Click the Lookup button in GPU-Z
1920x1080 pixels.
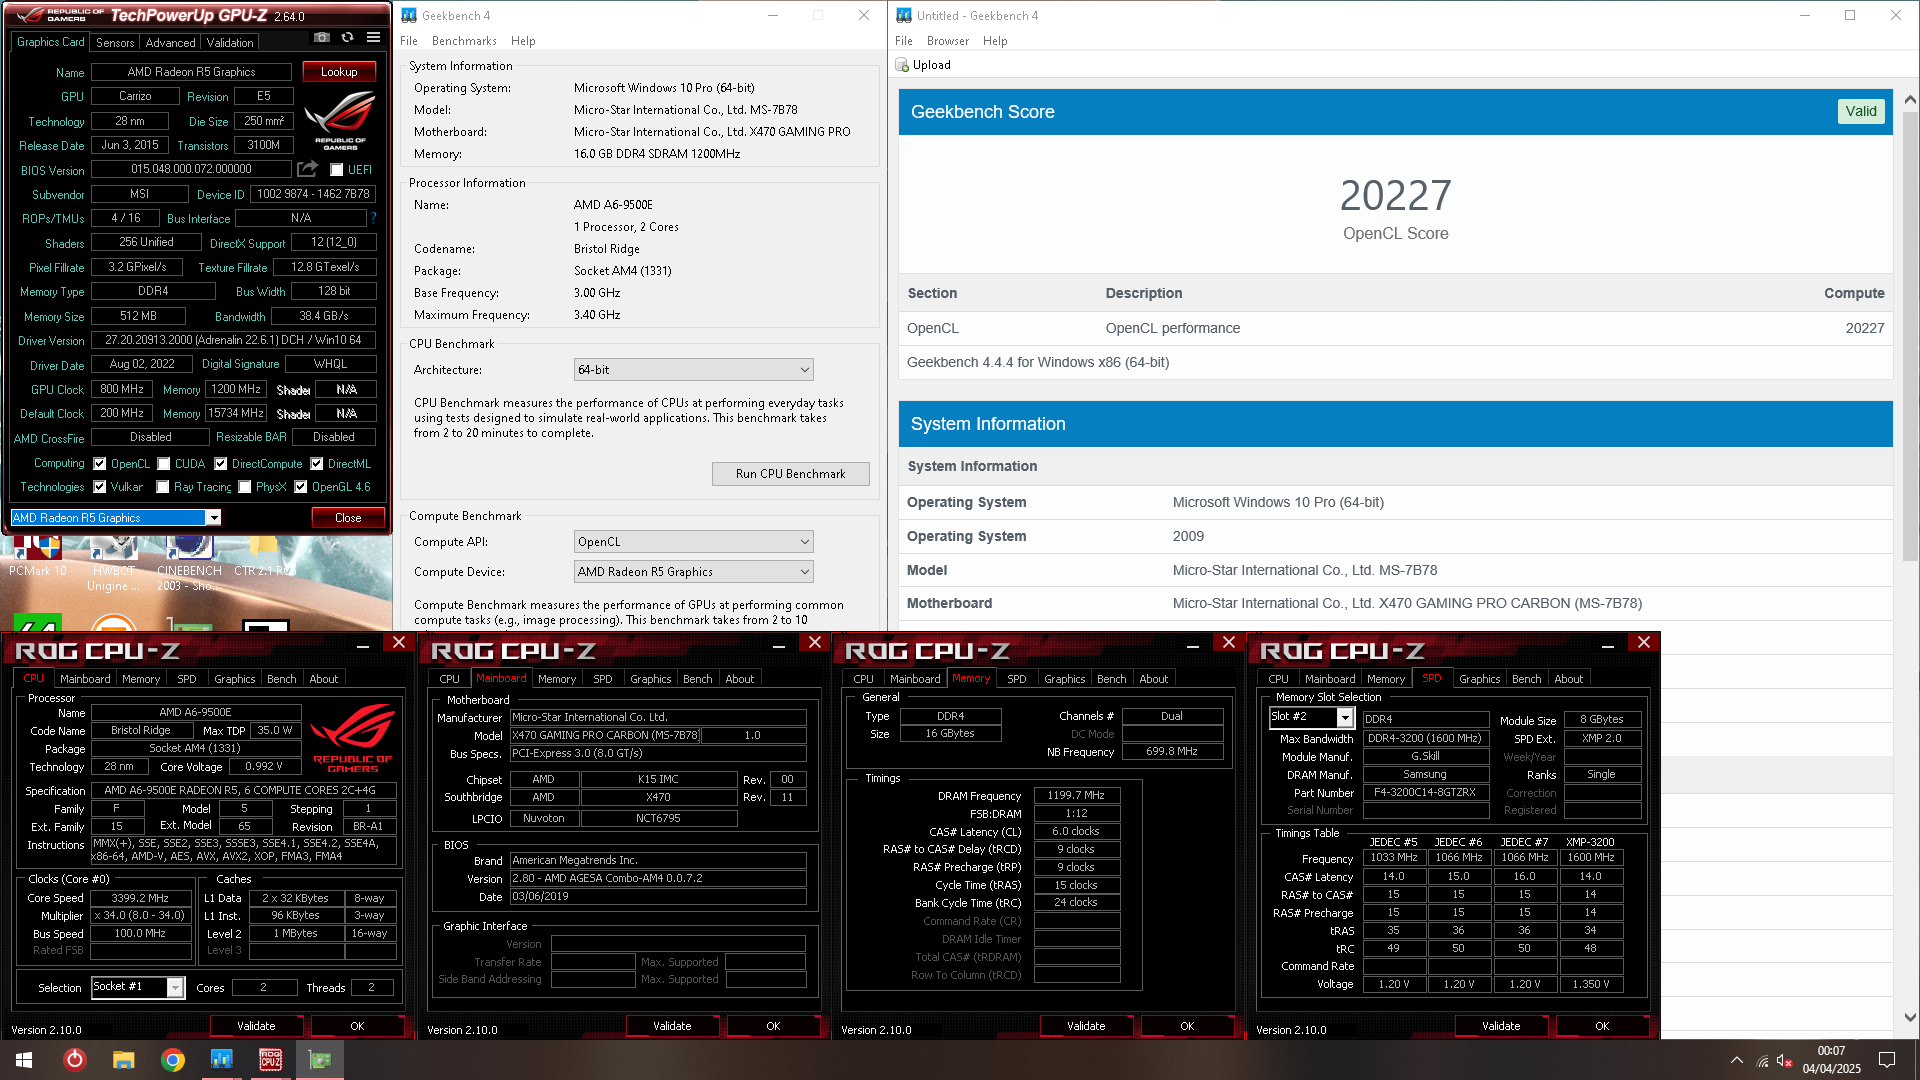[x=339, y=72]
